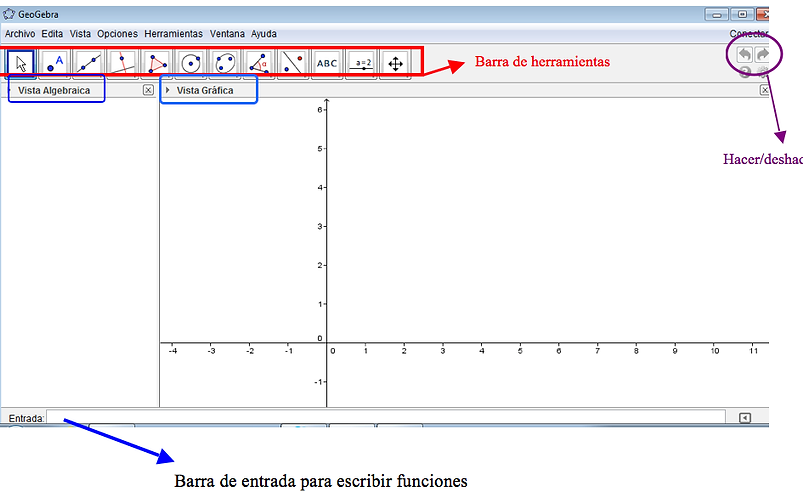Select the Move Graphics View tool
Viewport: 803px width, 503px height.
[x=395, y=64]
